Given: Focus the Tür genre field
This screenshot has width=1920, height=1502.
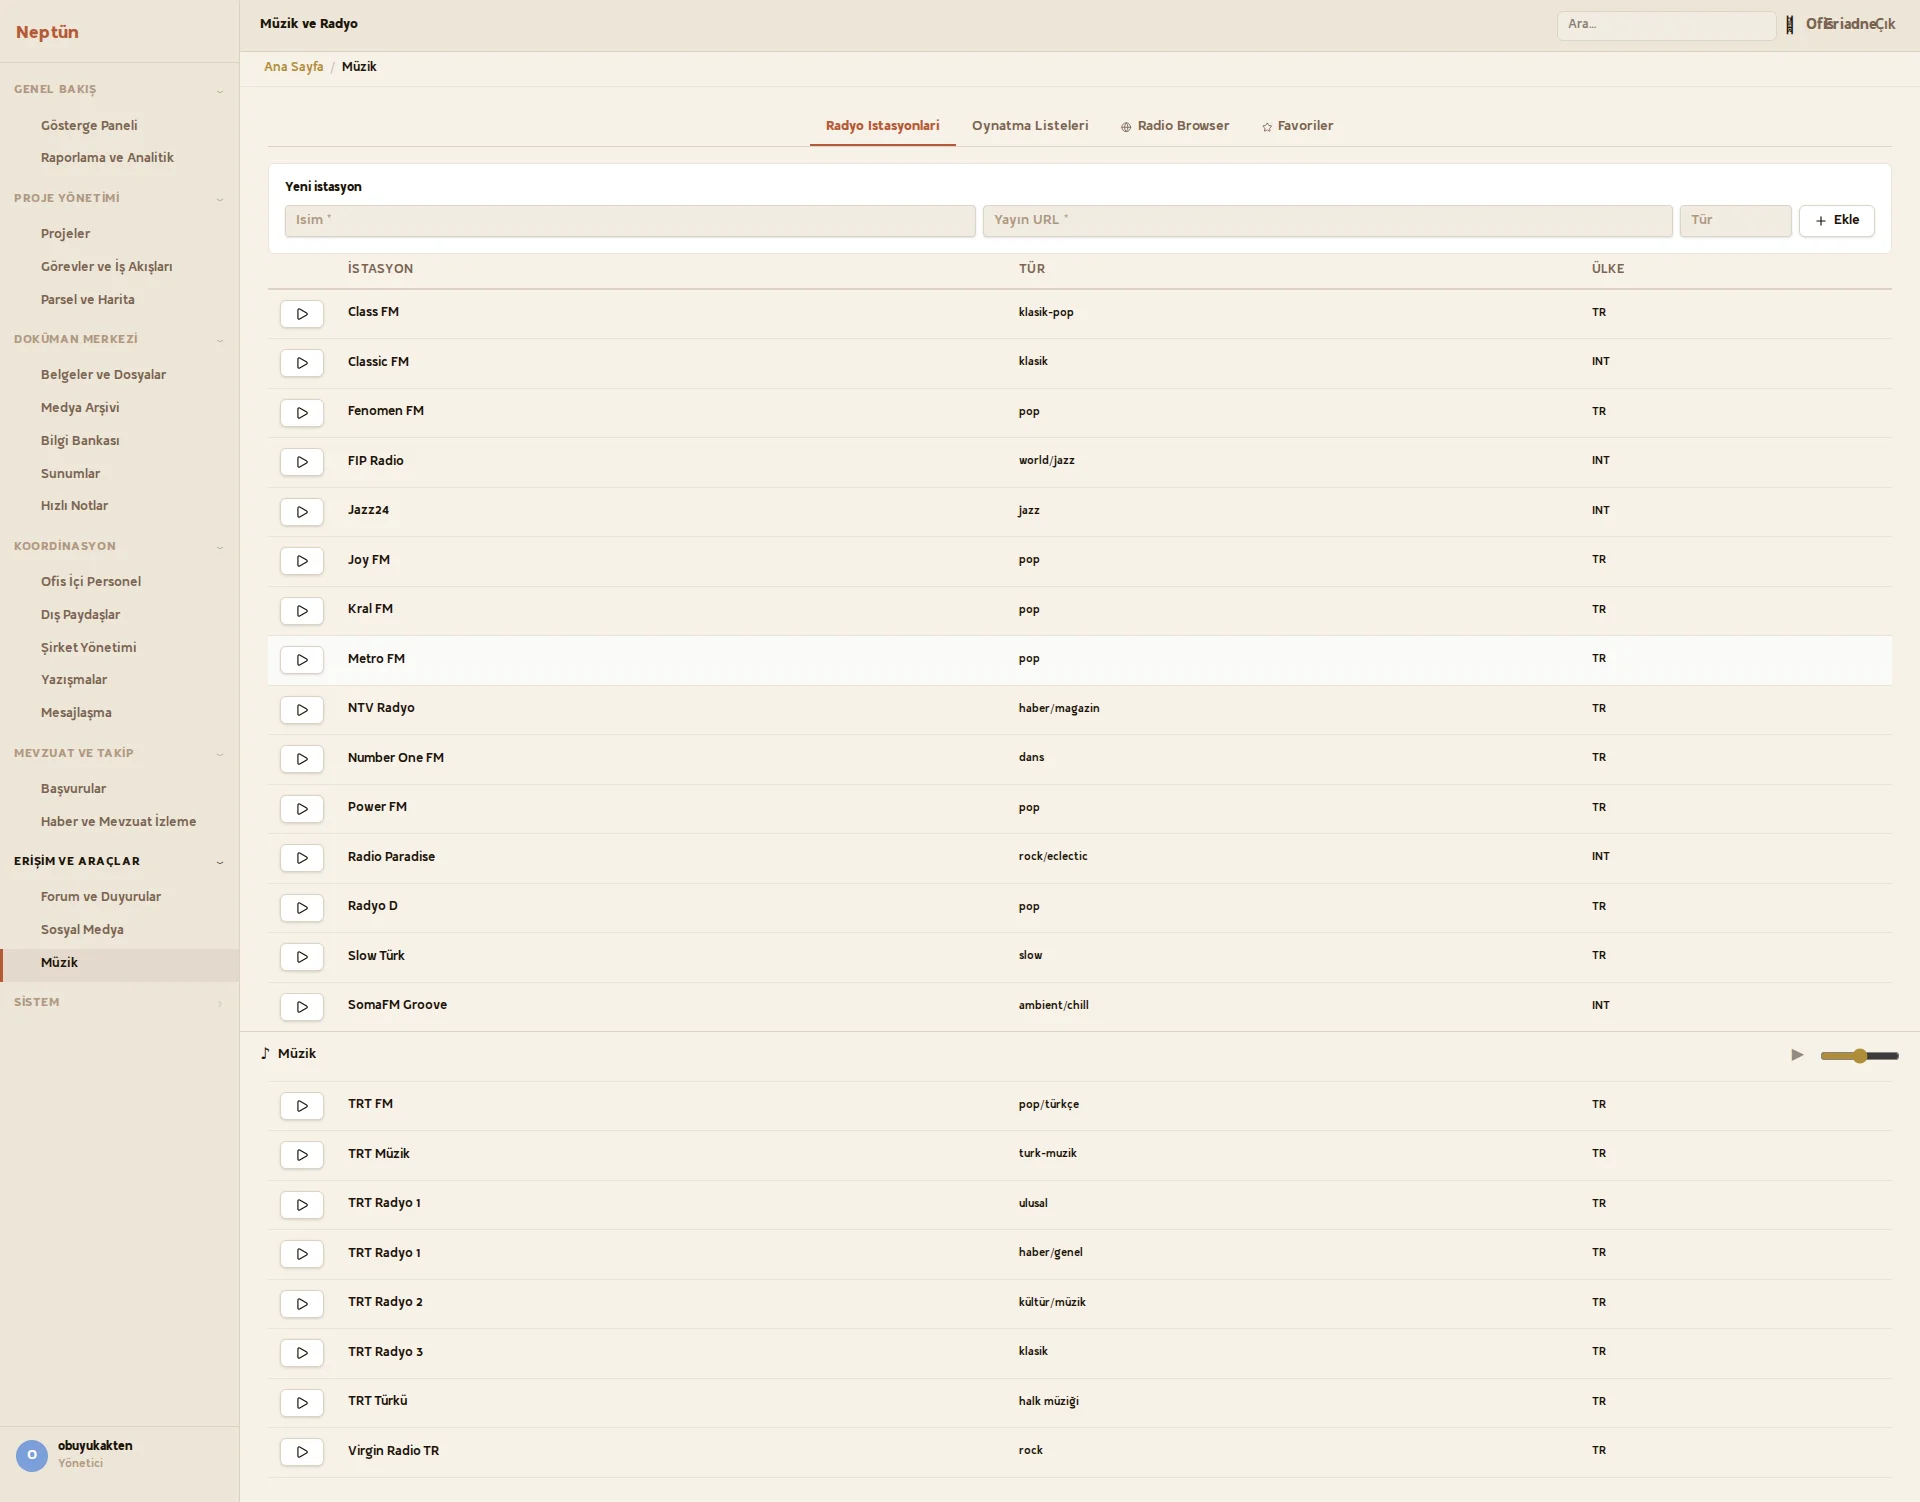Looking at the screenshot, I should 1736,221.
